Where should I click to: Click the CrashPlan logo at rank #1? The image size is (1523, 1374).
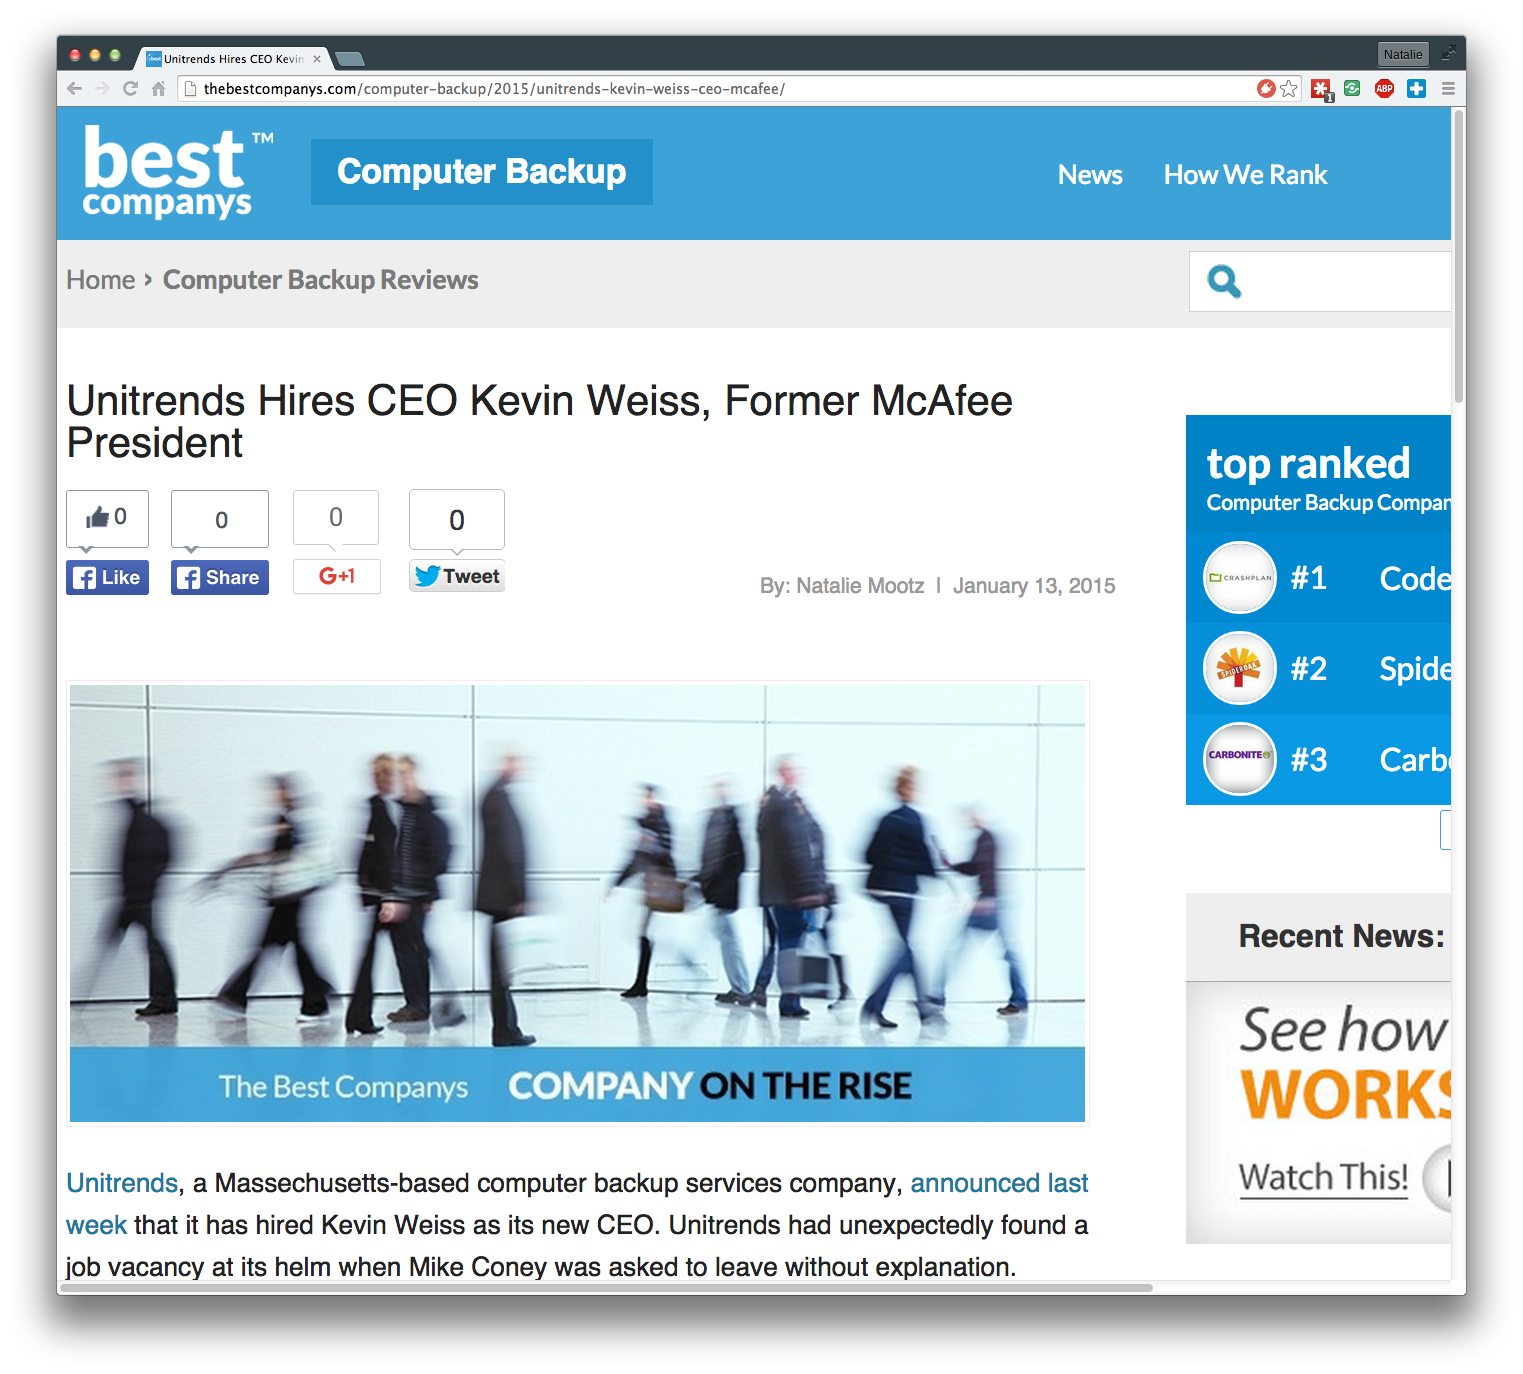(x=1240, y=577)
